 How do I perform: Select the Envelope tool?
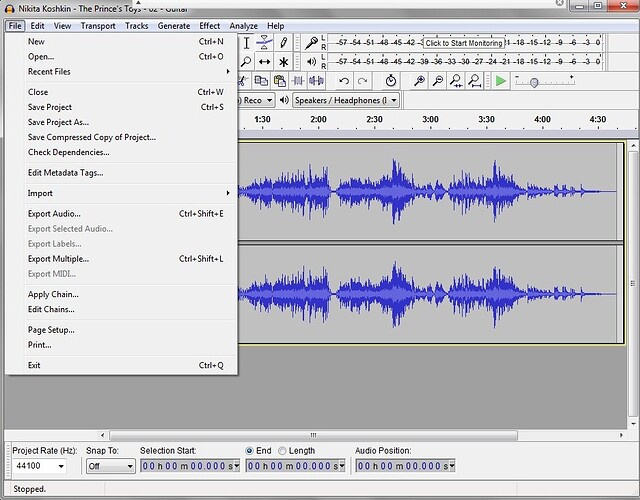coord(264,43)
